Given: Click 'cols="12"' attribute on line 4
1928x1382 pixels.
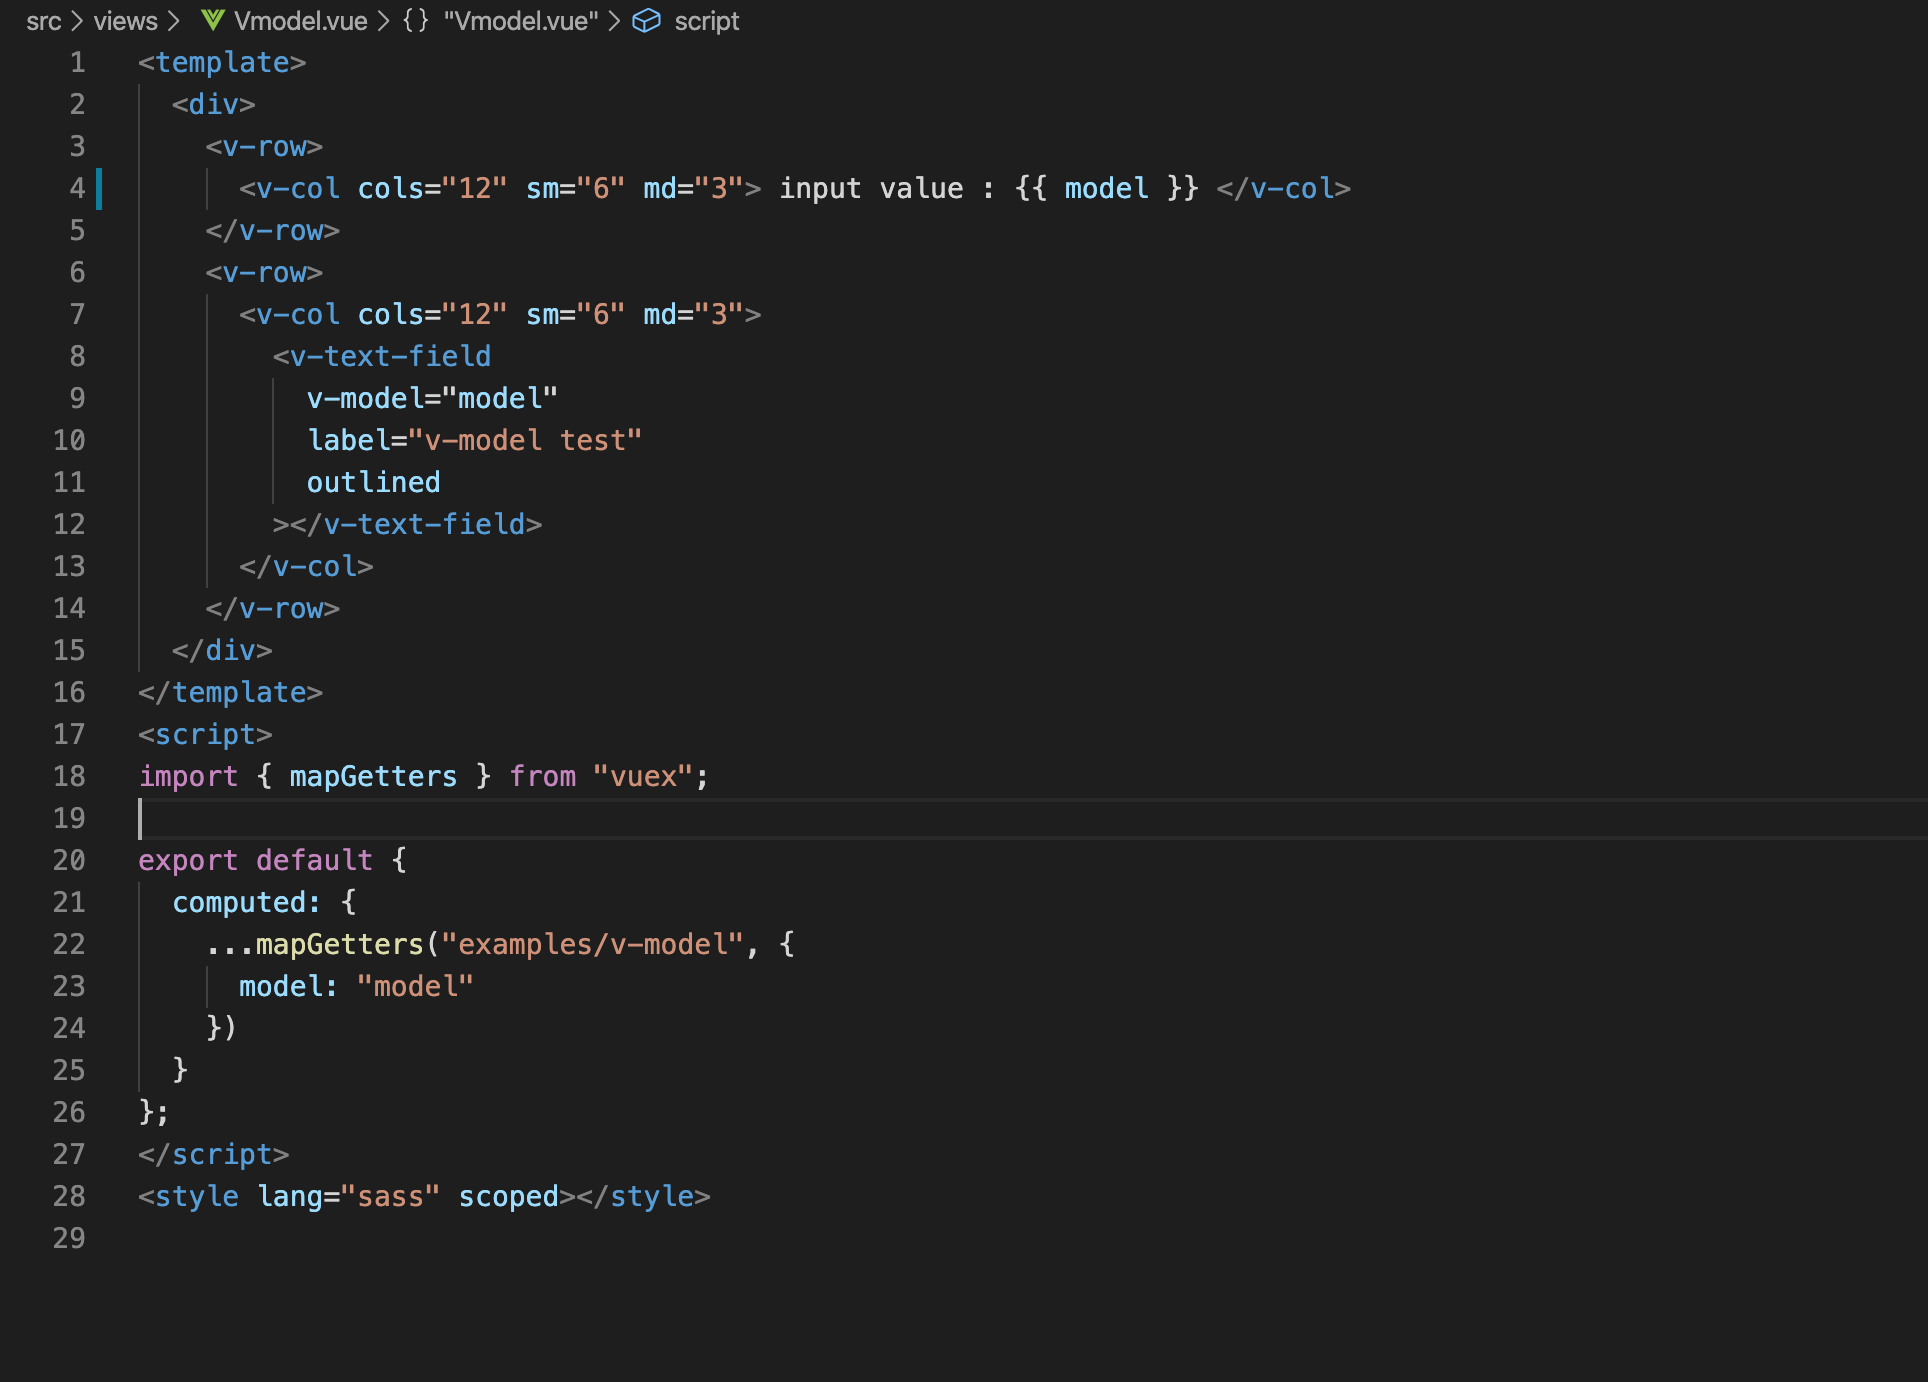Looking at the screenshot, I should click(432, 189).
